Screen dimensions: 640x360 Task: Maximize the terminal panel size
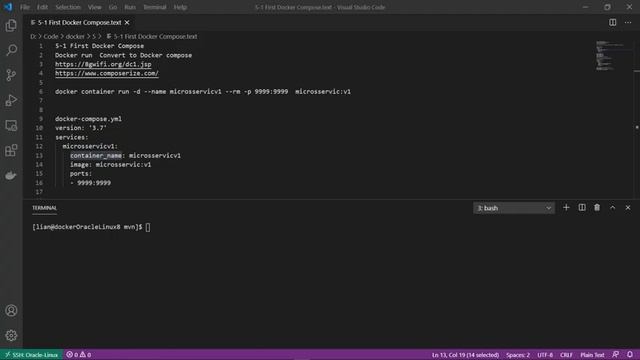coord(612,208)
